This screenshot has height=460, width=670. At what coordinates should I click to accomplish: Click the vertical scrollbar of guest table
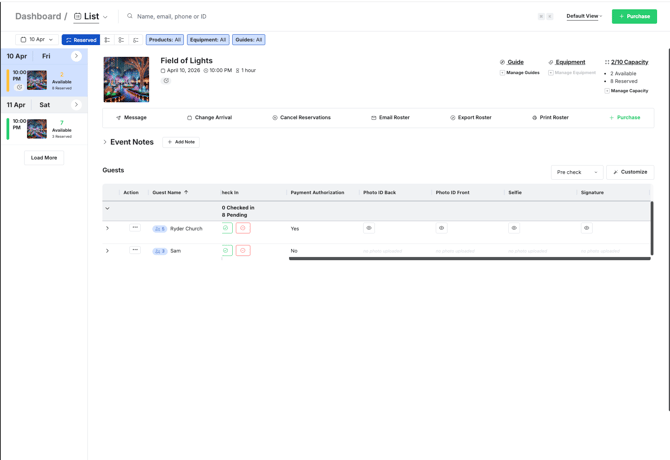652,228
